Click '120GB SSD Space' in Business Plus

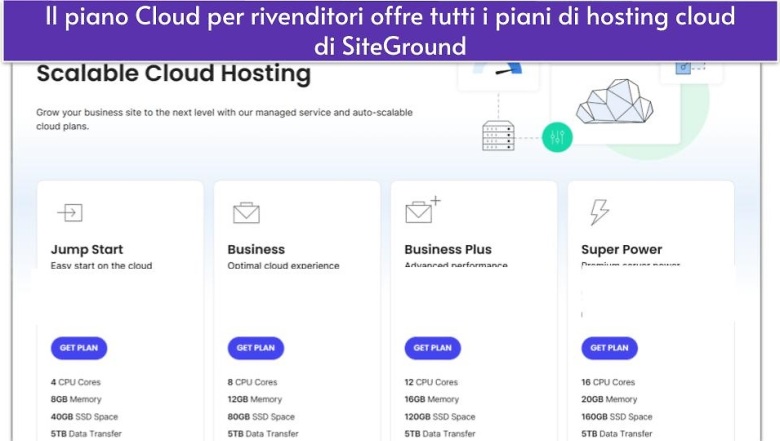440,417
